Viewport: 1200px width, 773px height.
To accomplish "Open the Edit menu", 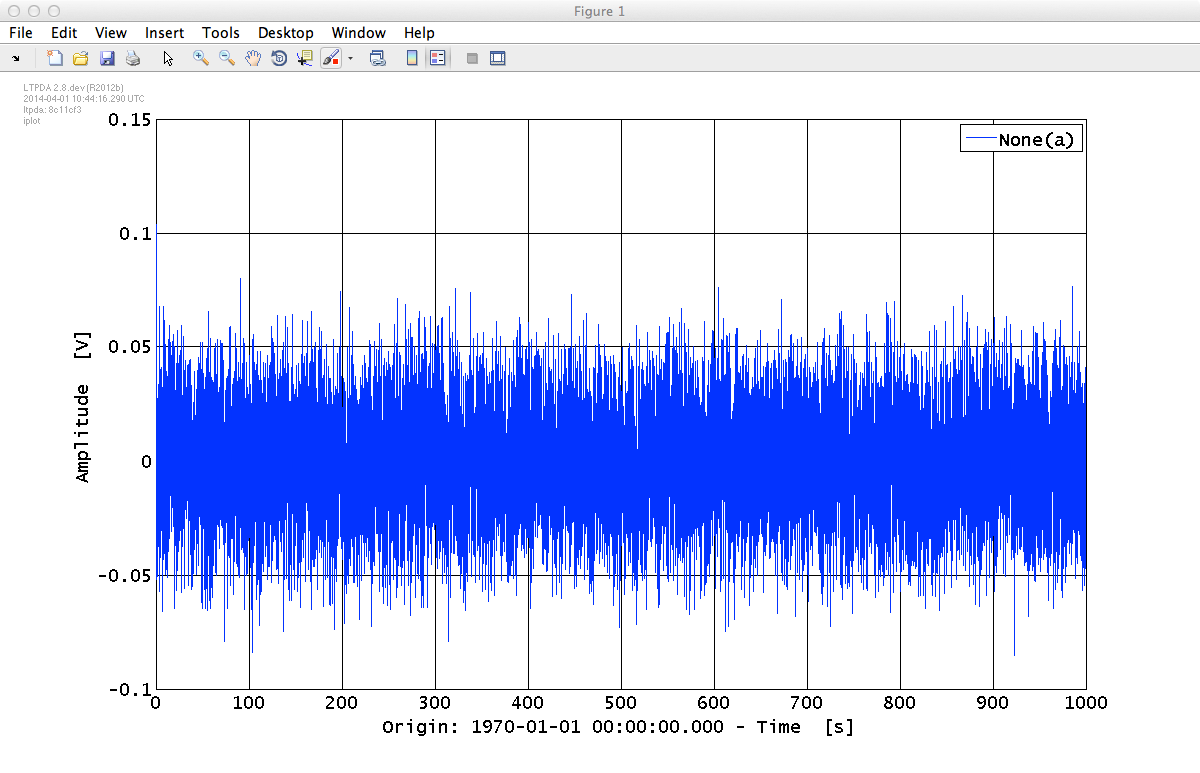I will (x=64, y=33).
